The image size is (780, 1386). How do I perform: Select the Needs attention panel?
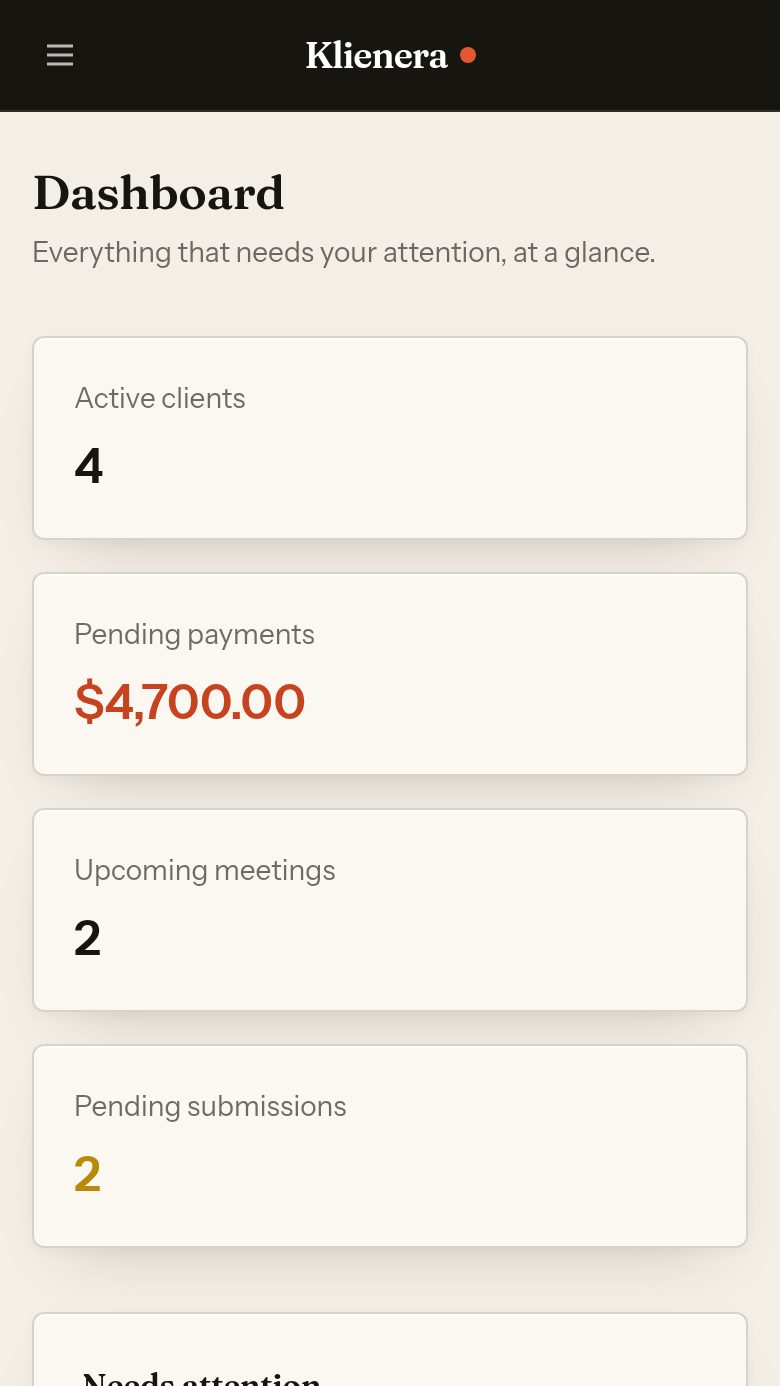coord(390,1349)
